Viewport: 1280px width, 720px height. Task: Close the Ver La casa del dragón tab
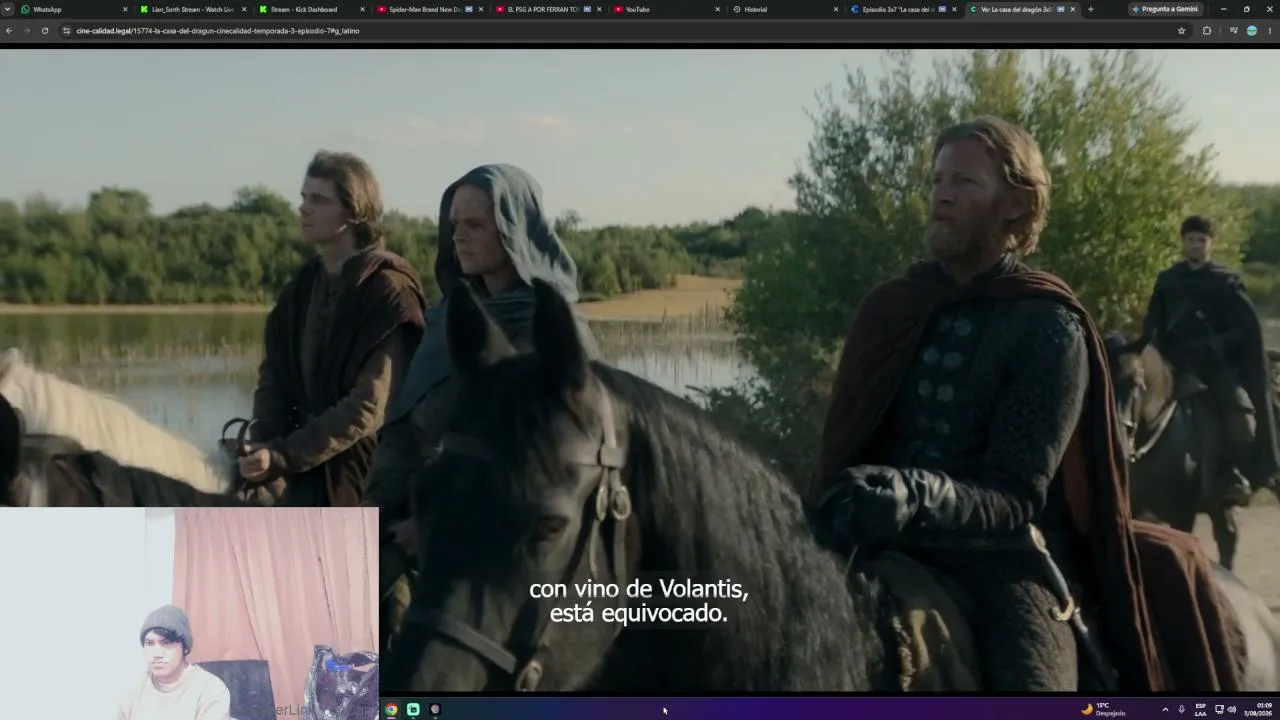point(1073,9)
